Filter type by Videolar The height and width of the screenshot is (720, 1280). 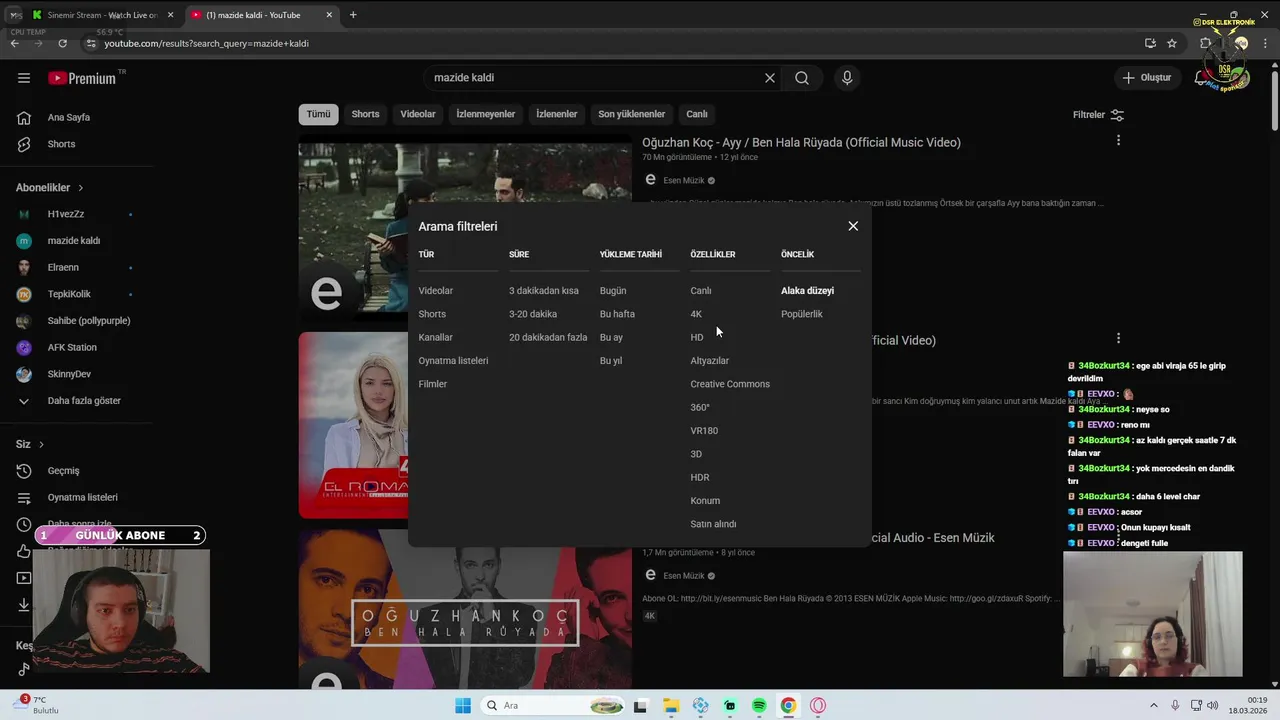[436, 291]
